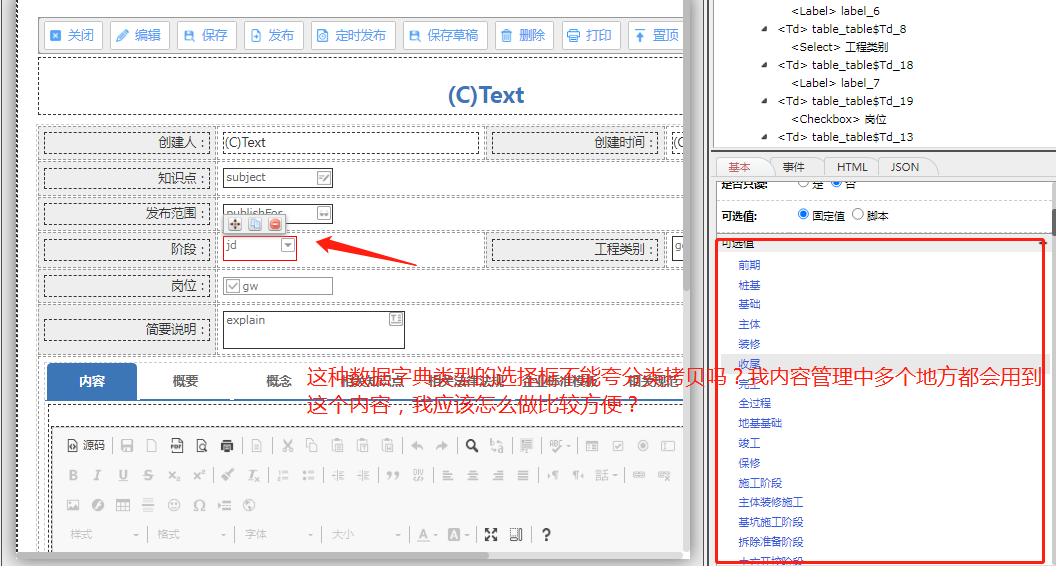Open the 大小 size dropdown
1056x566 pixels.
coord(364,534)
